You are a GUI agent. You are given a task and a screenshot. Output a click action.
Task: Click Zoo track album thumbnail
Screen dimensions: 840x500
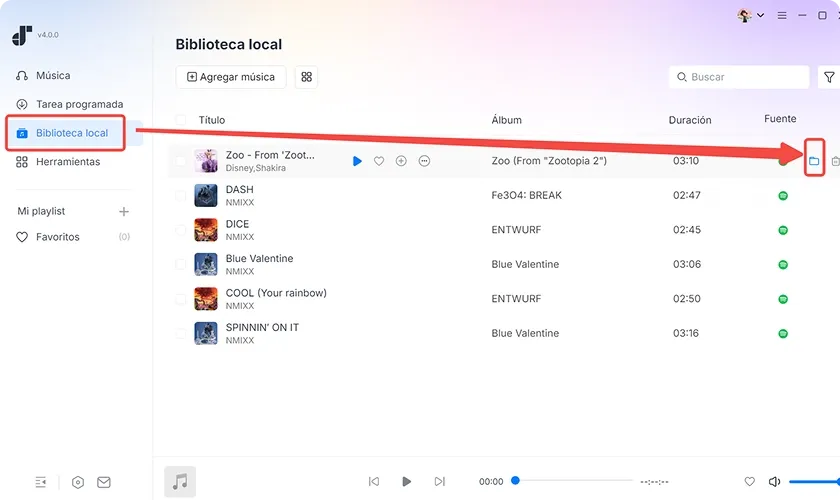[206, 161]
